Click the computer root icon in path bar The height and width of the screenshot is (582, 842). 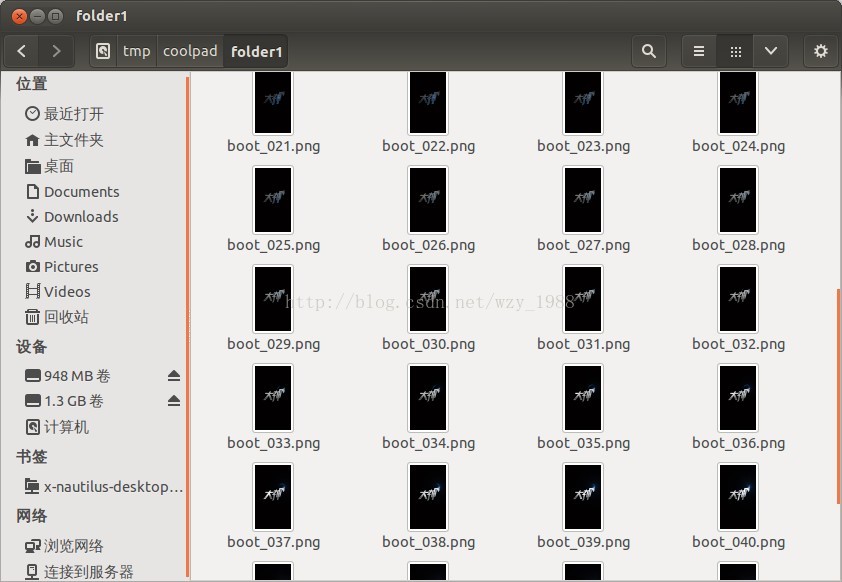coord(103,51)
